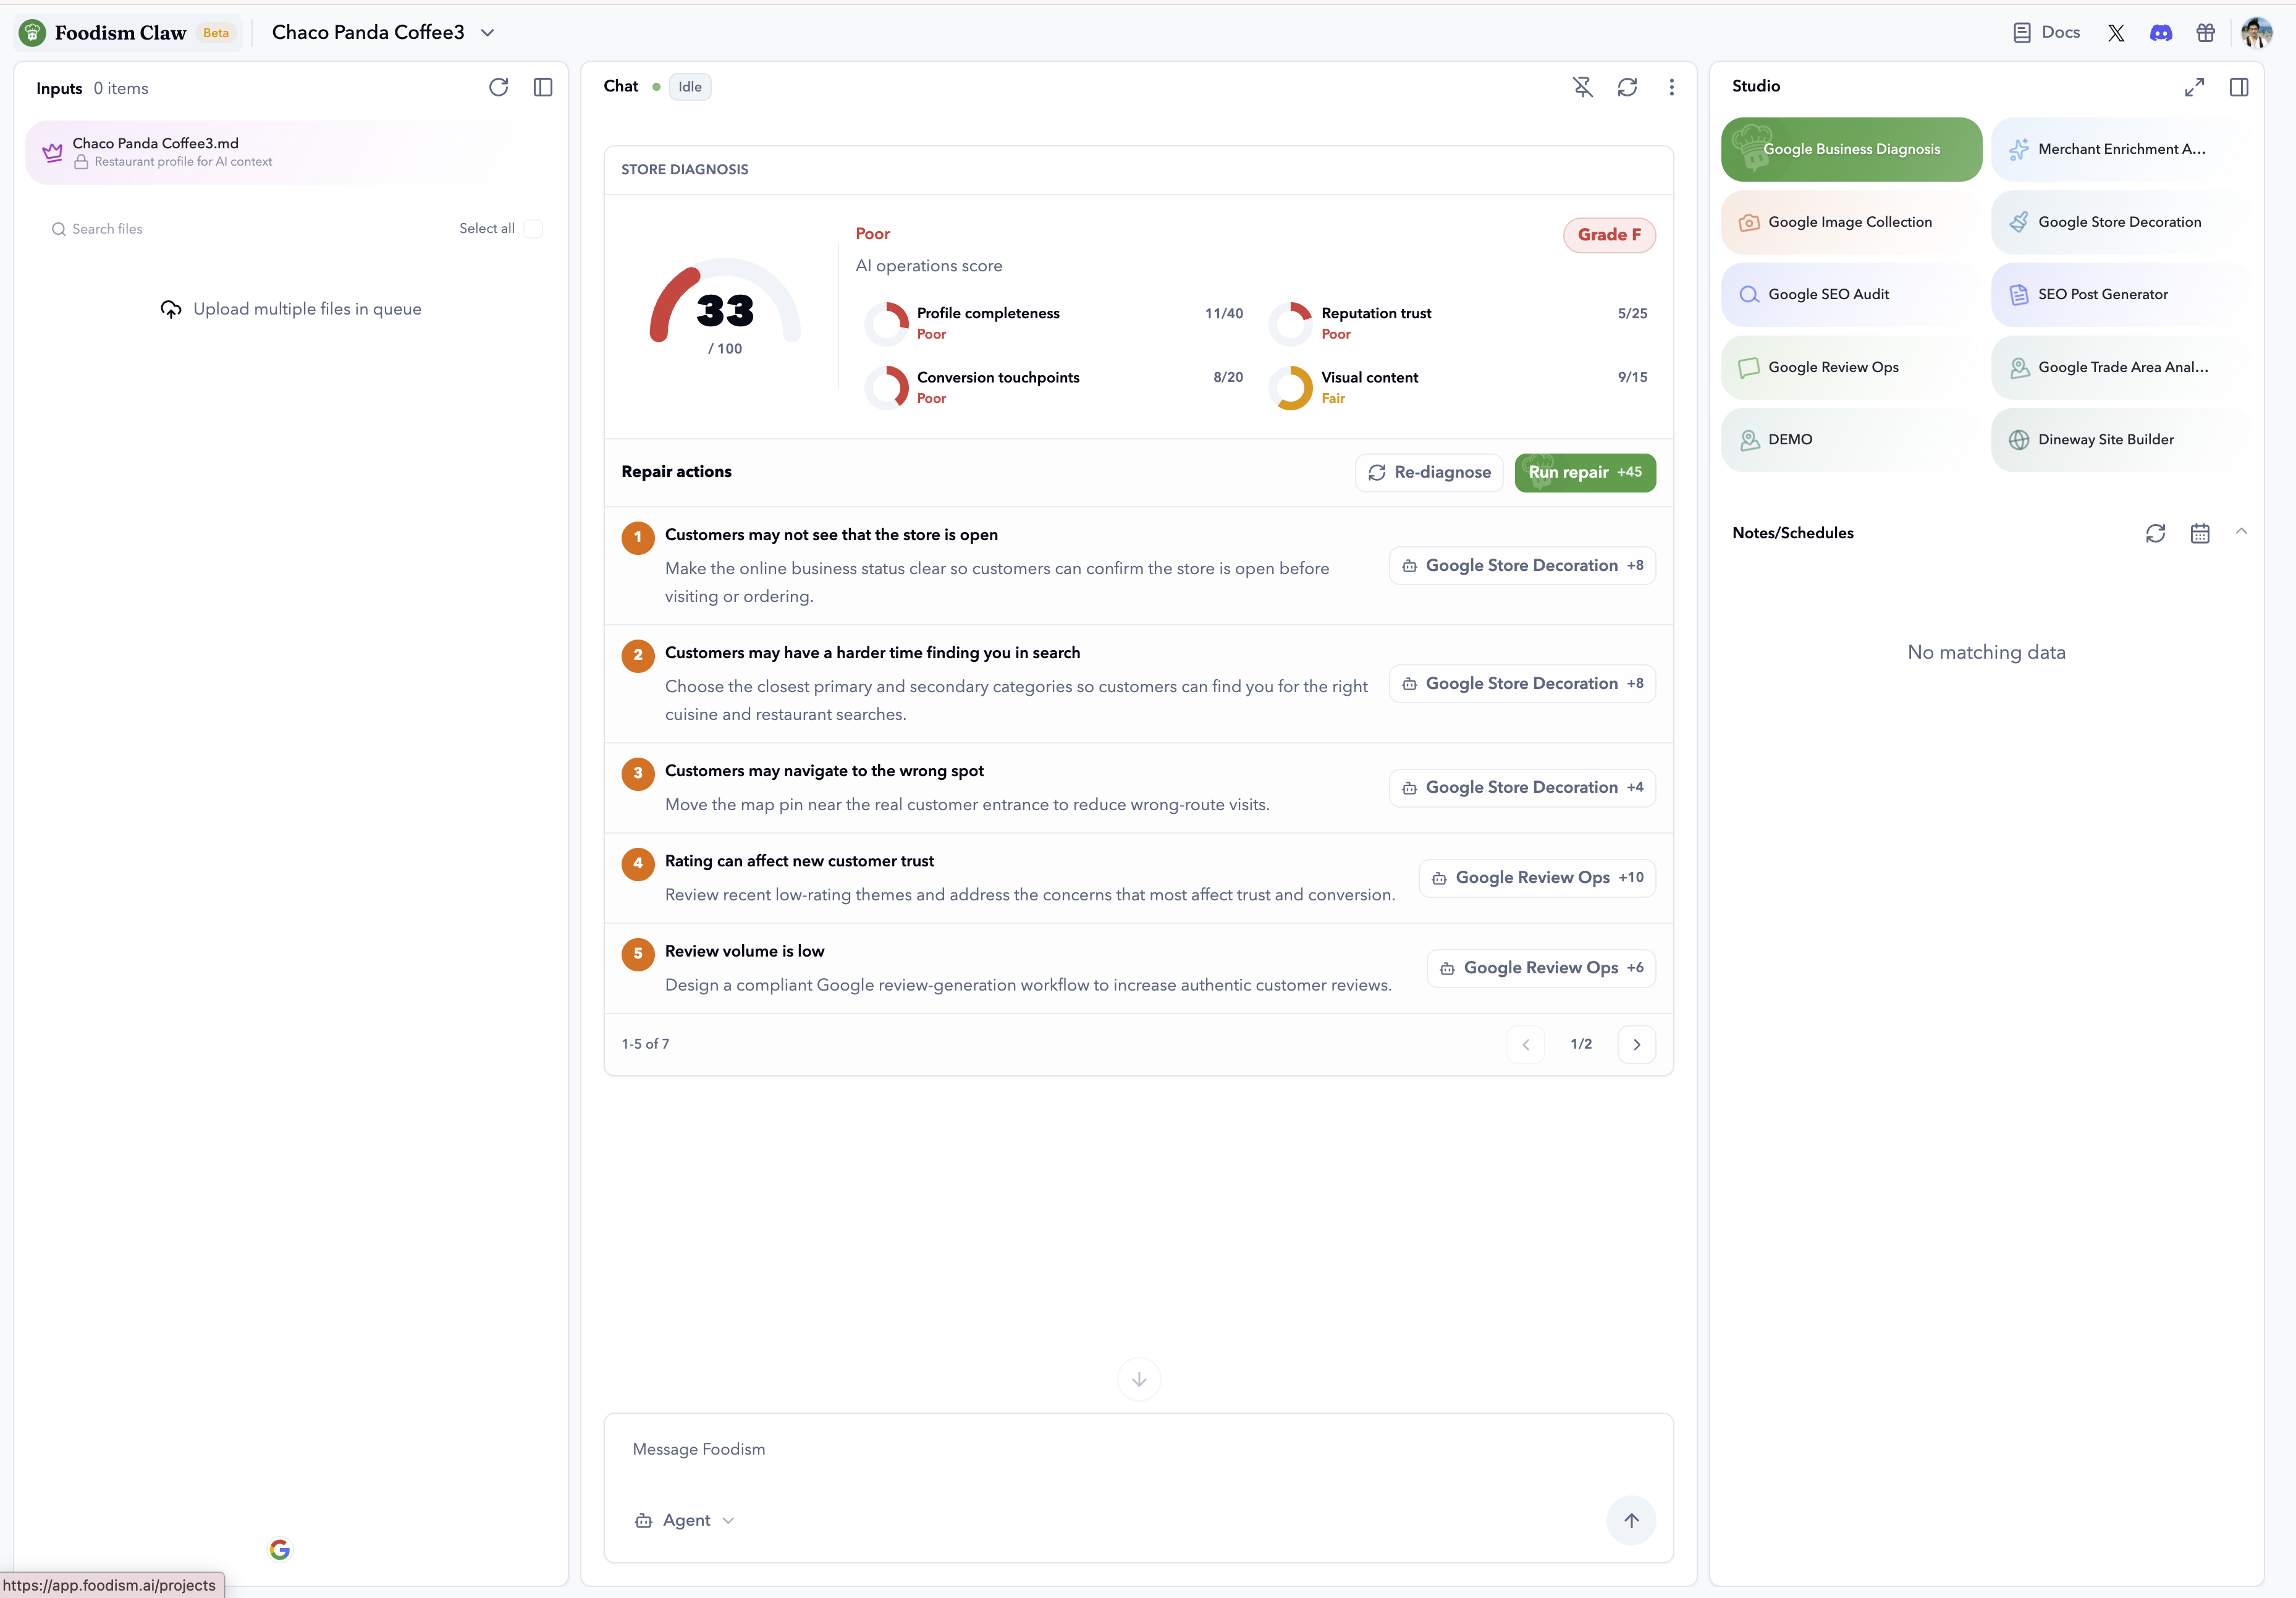Click Google Review Ops +6 button
The width and height of the screenshot is (2296, 1598).
[x=1541, y=968]
